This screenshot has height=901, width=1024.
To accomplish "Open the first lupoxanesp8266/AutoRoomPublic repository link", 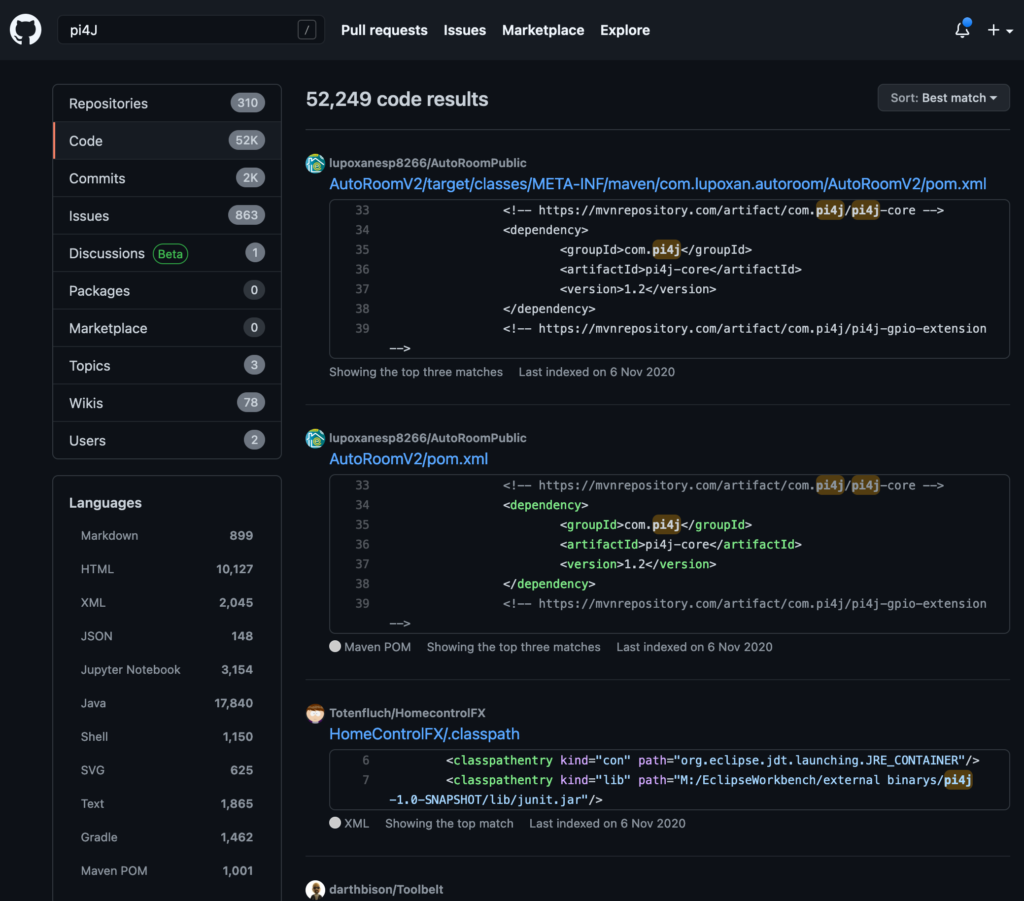I will 428,163.
